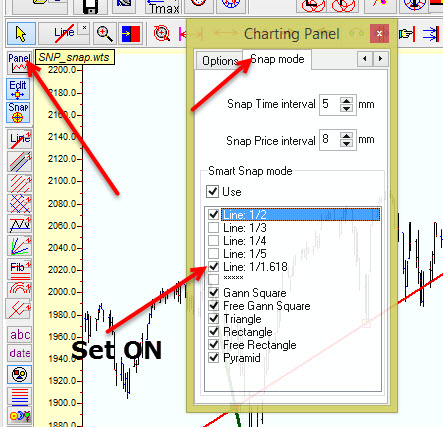Viewport: 443px width, 427px height.
Task: Toggle the Free Rectangle checkbox
Action: [213, 345]
